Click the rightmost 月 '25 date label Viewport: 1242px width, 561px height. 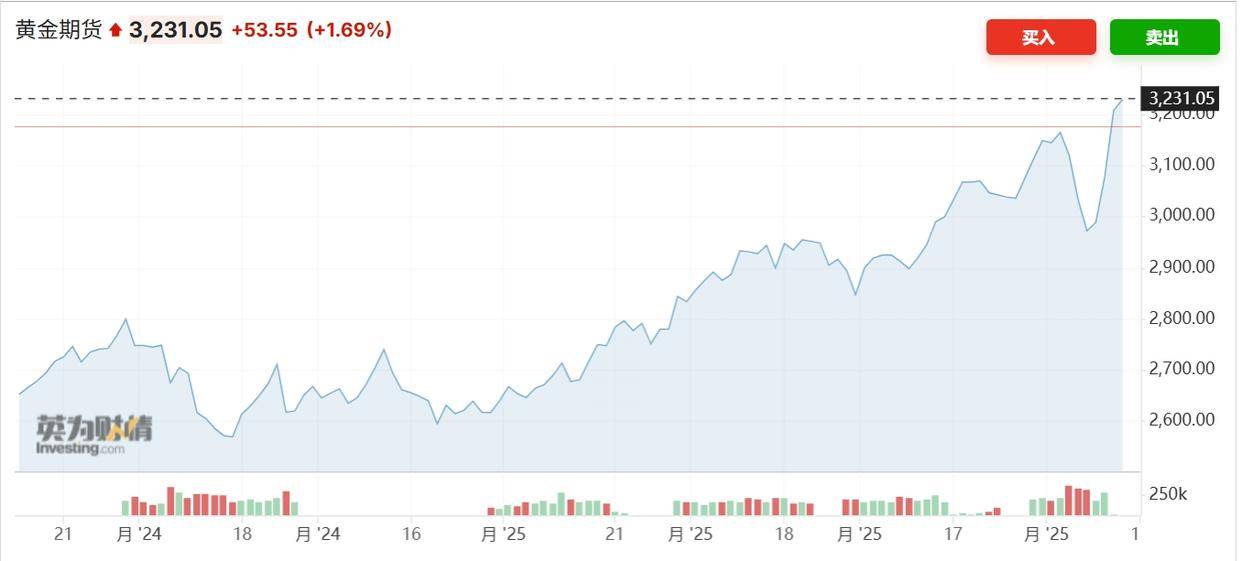(x=1047, y=535)
